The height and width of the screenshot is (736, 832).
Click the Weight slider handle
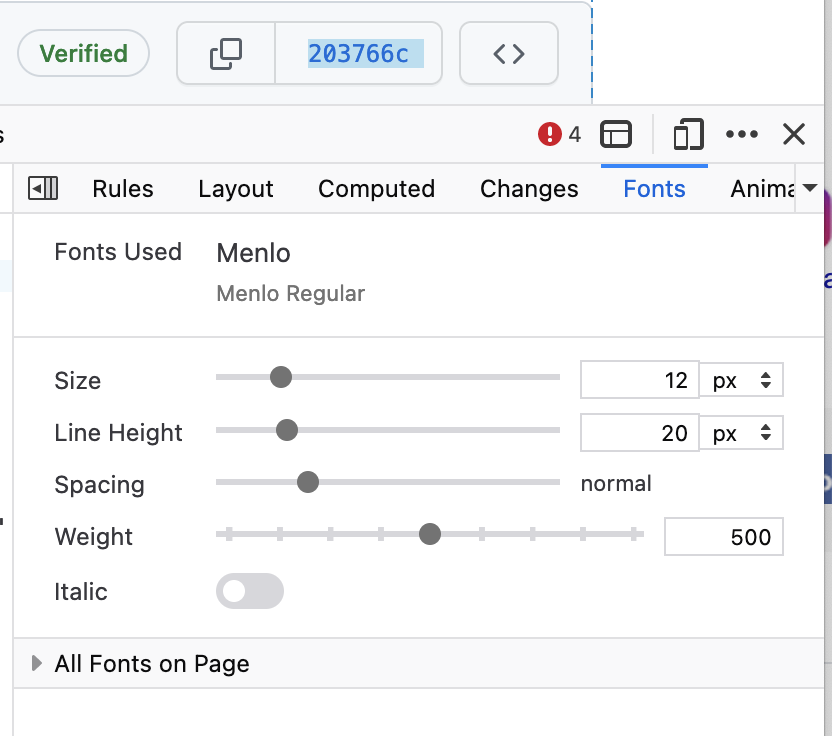[430, 534]
